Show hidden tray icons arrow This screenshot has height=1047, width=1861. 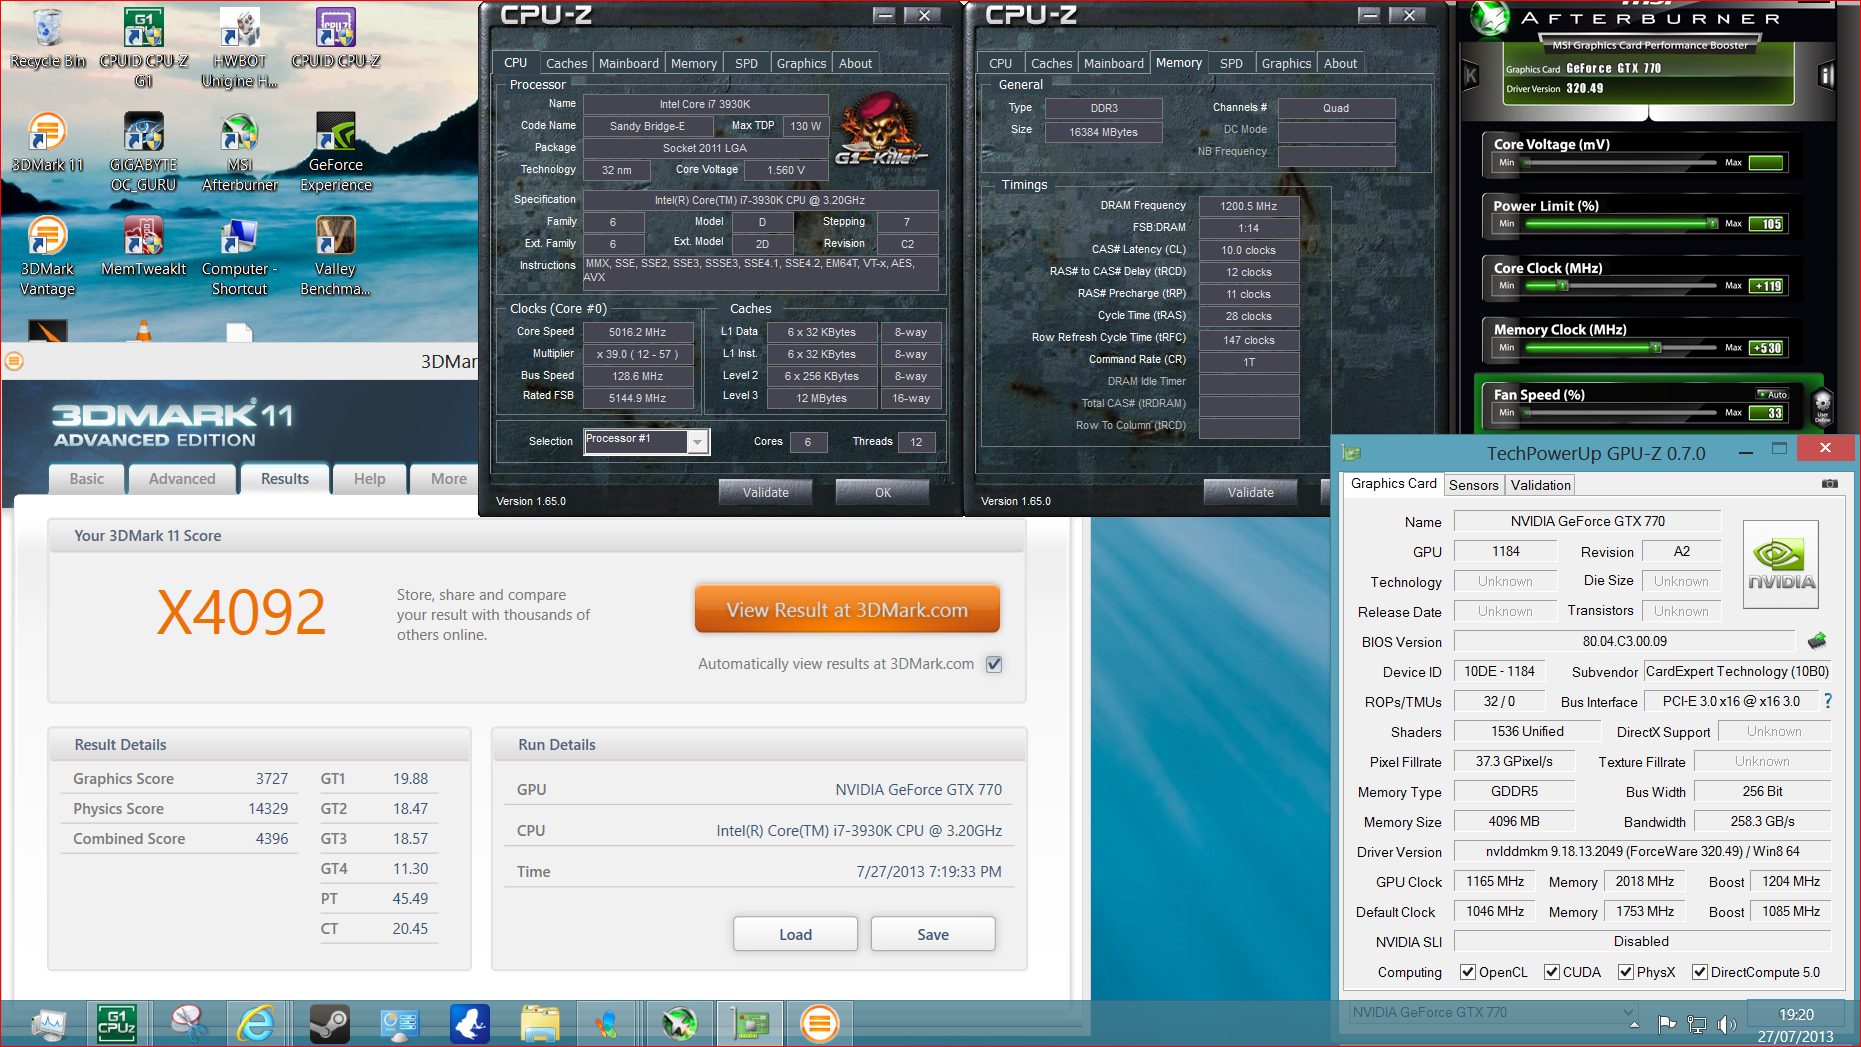click(1634, 1025)
